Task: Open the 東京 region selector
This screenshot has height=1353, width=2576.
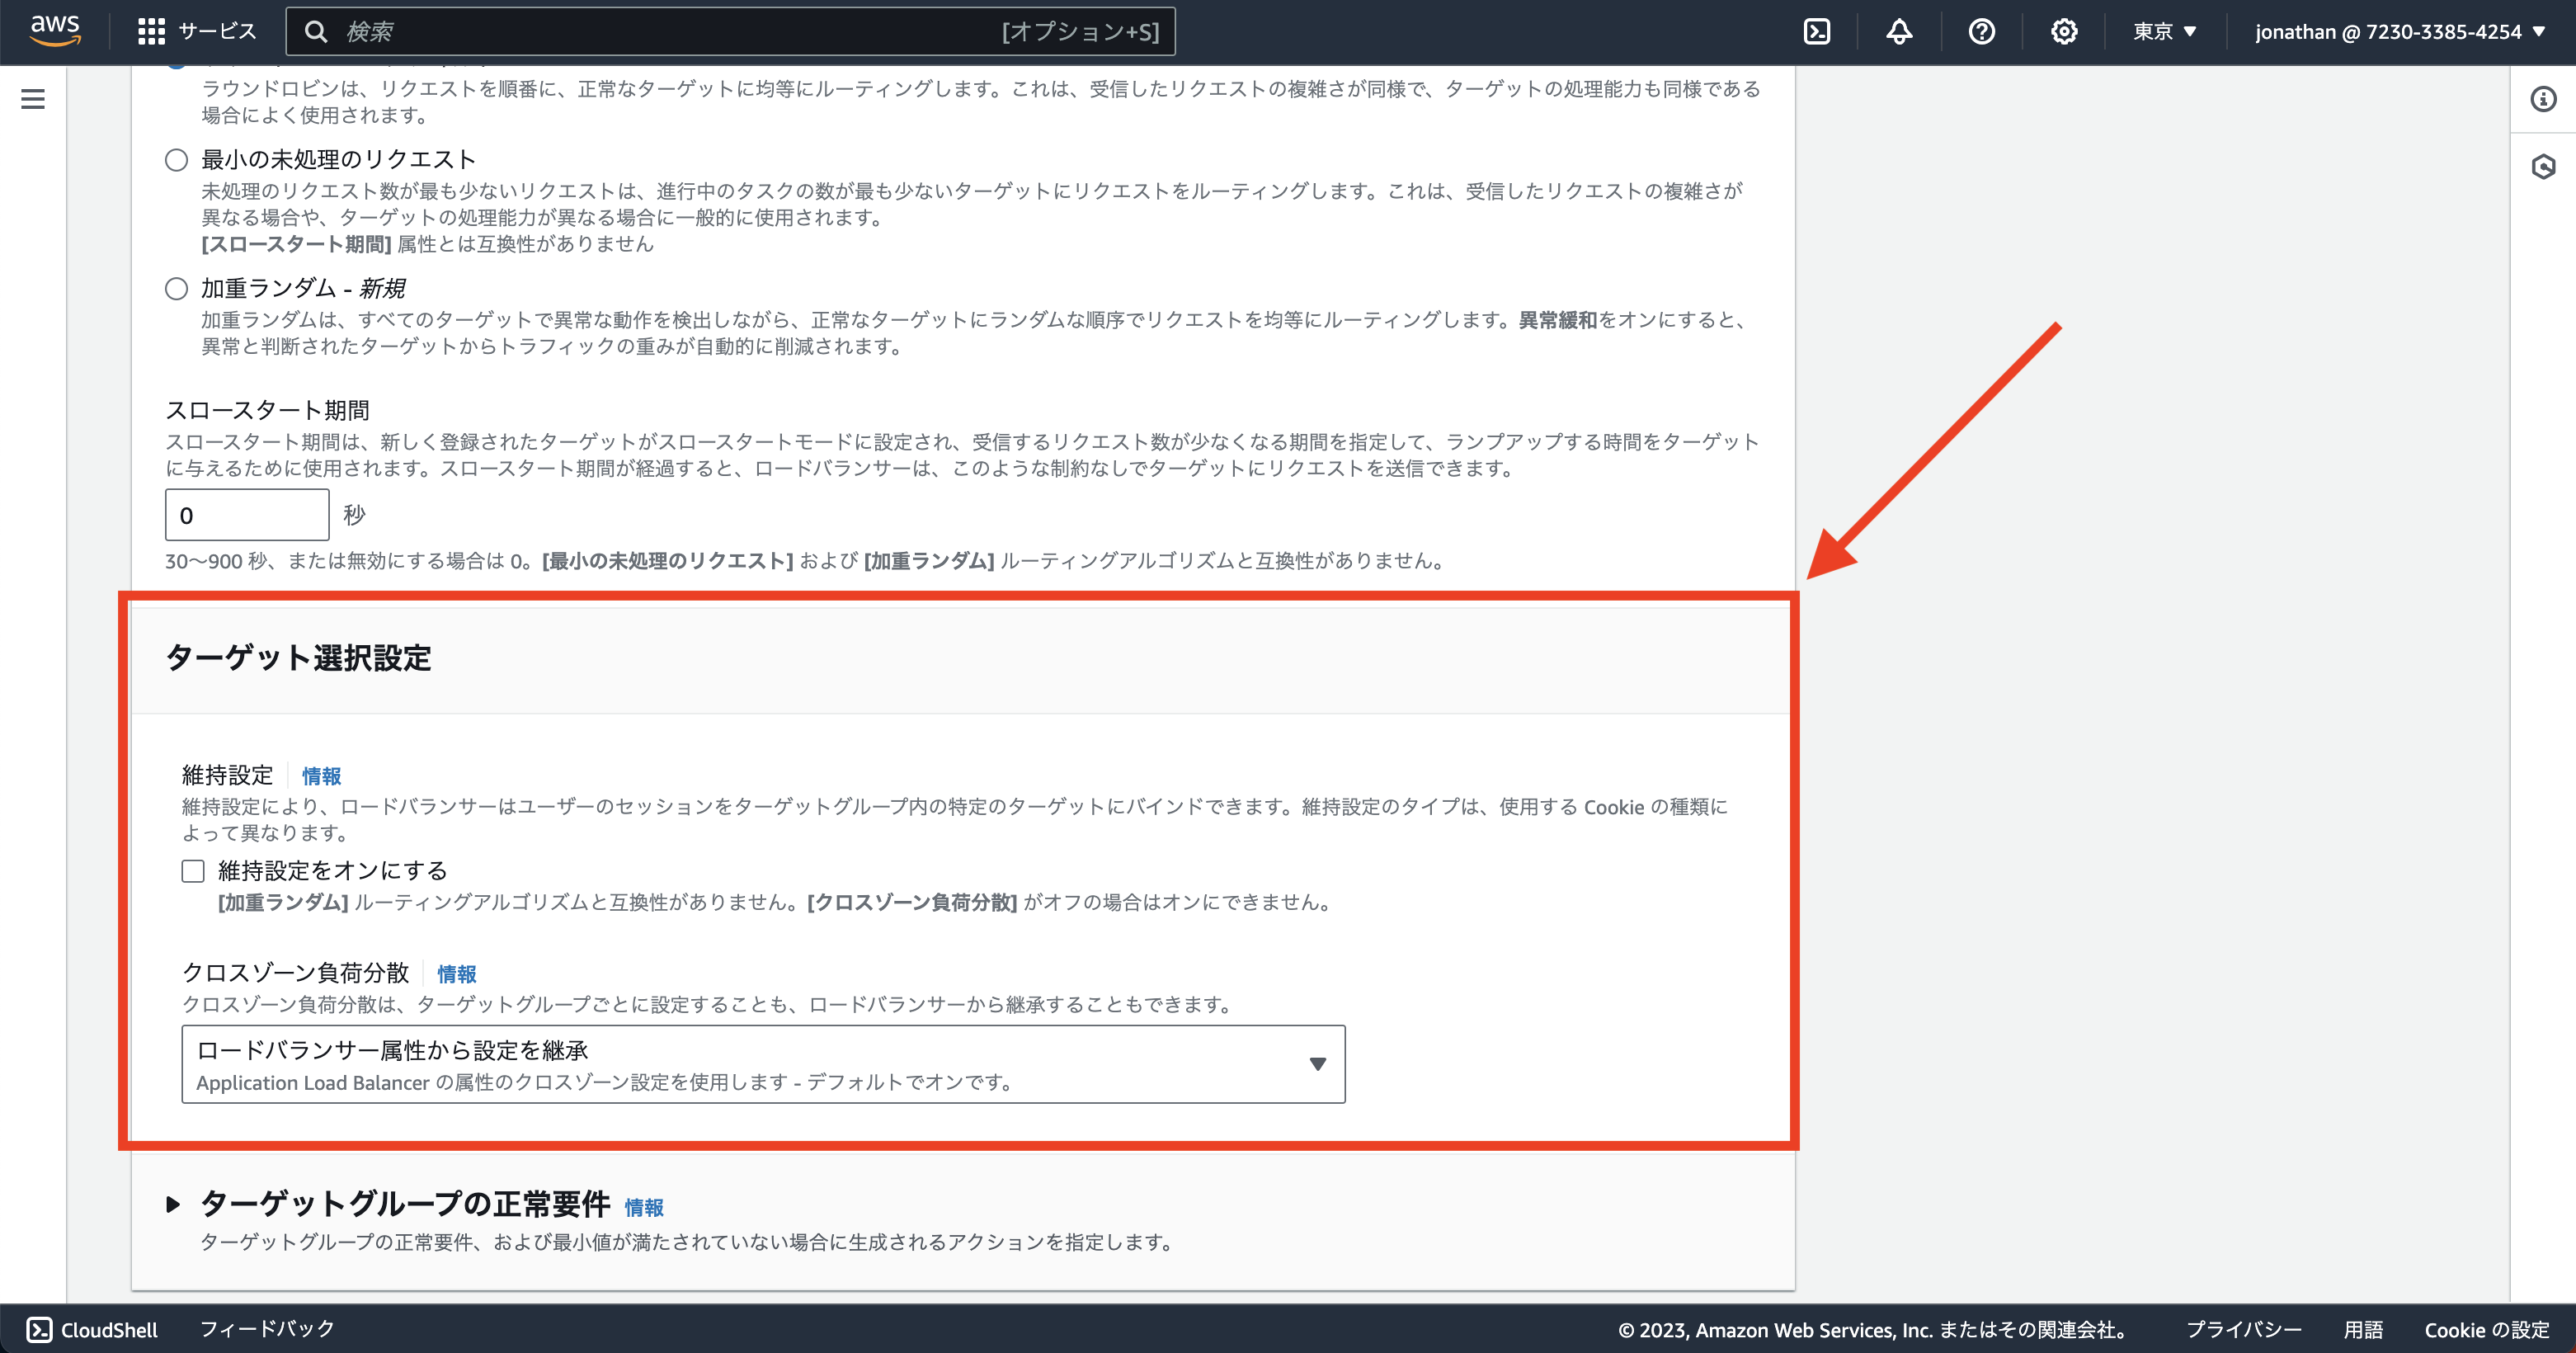Action: [x=2164, y=31]
